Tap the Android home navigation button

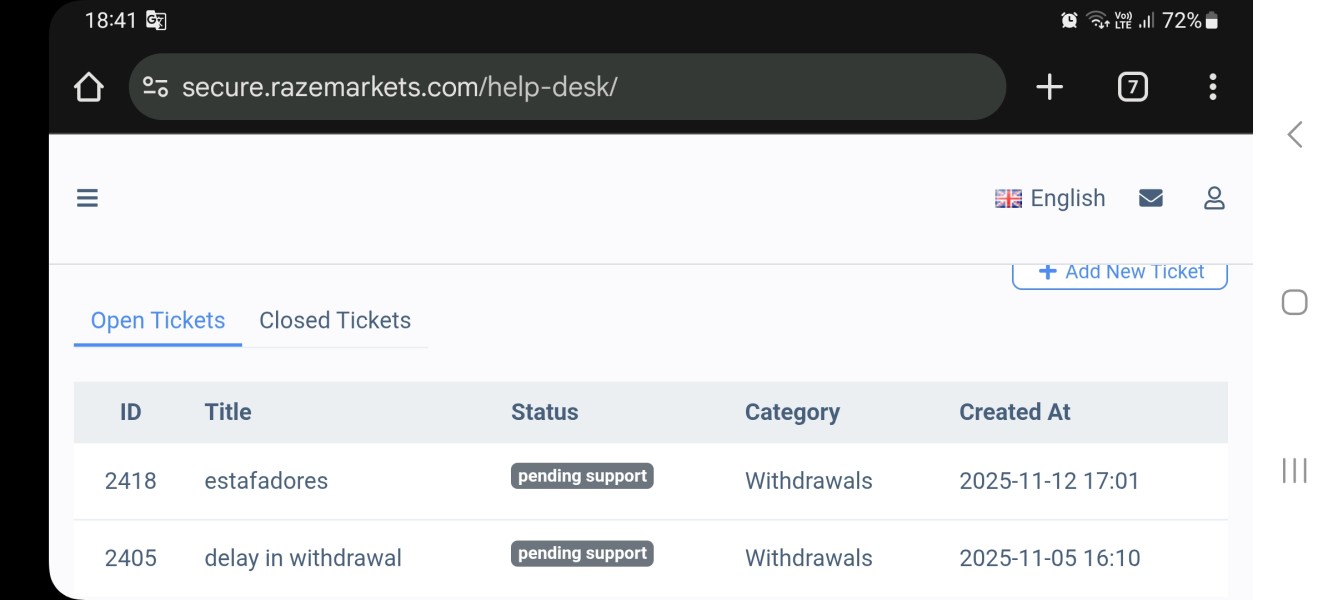(x=1295, y=302)
